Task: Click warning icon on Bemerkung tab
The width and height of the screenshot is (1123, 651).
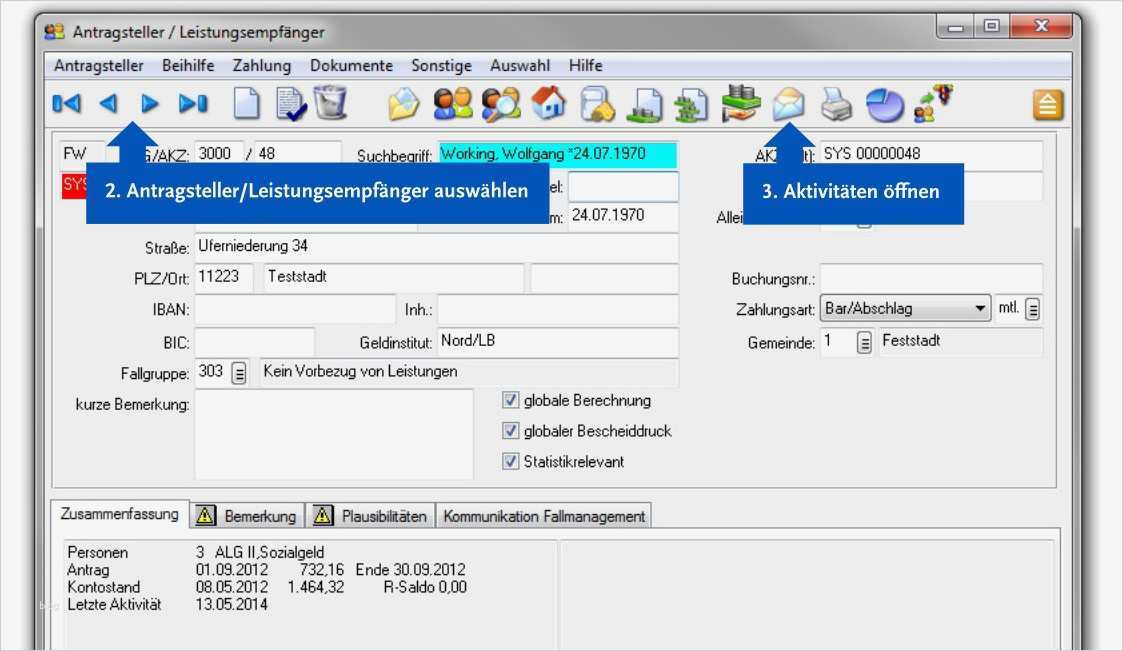Action: point(206,515)
